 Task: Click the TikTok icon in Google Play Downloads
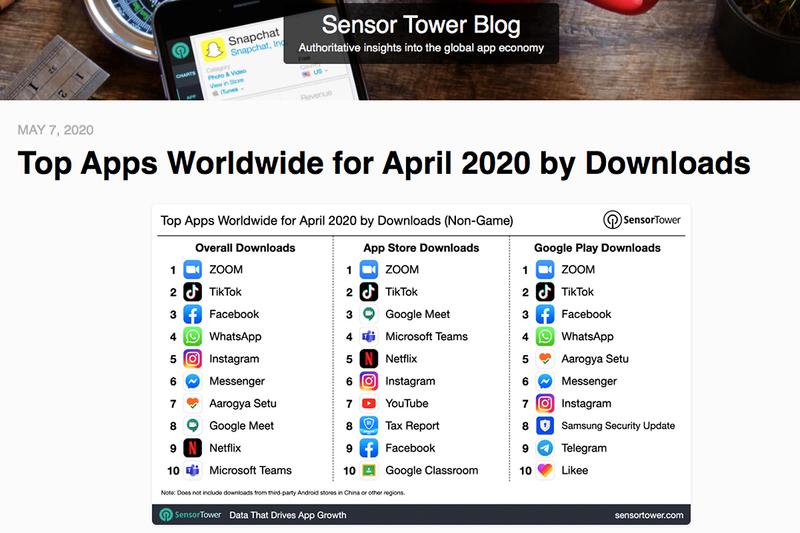pos(545,292)
